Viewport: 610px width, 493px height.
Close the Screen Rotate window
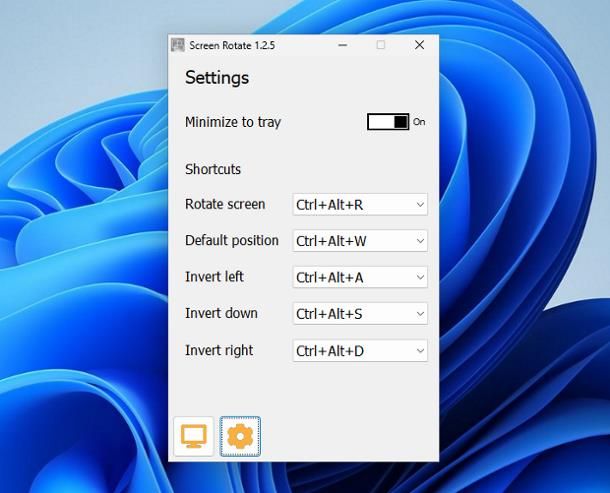point(419,45)
